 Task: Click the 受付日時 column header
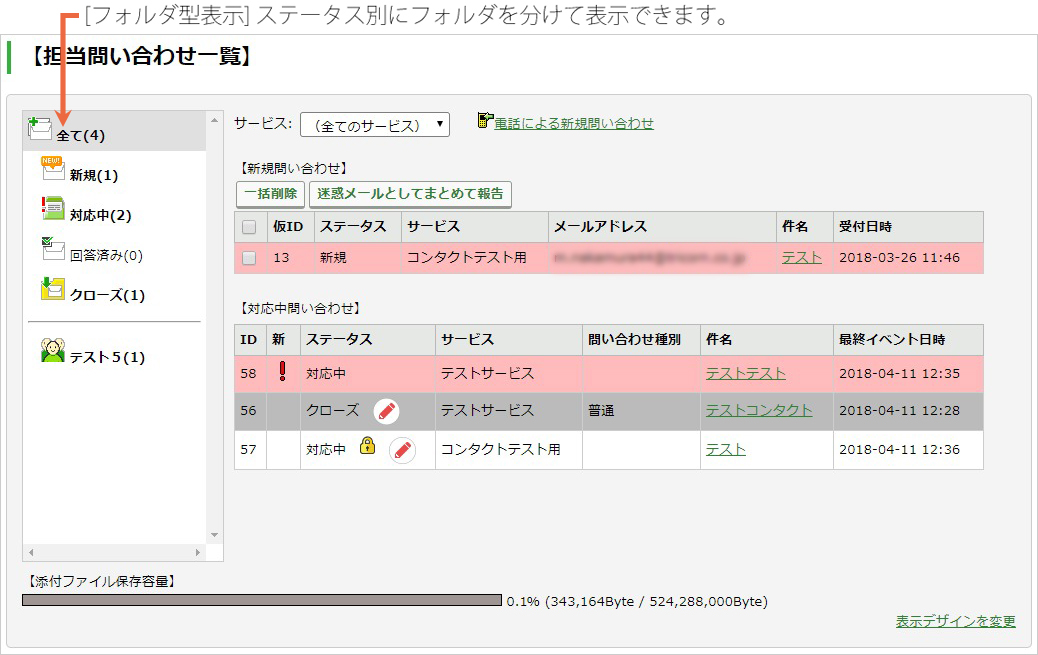tap(908, 227)
